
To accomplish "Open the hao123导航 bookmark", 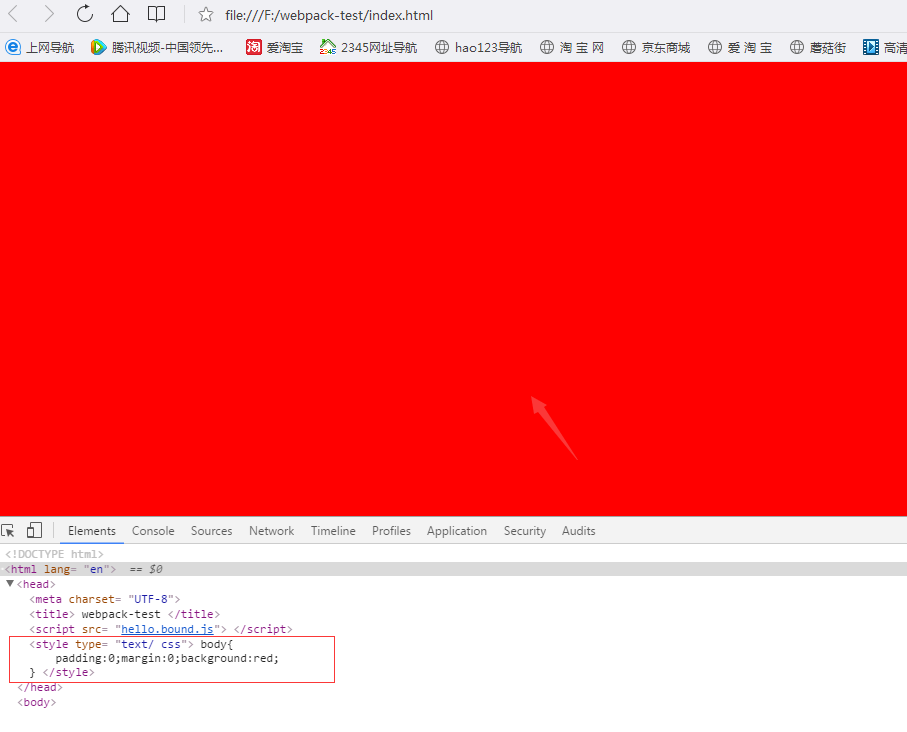I will pyautogui.click(x=478, y=47).
